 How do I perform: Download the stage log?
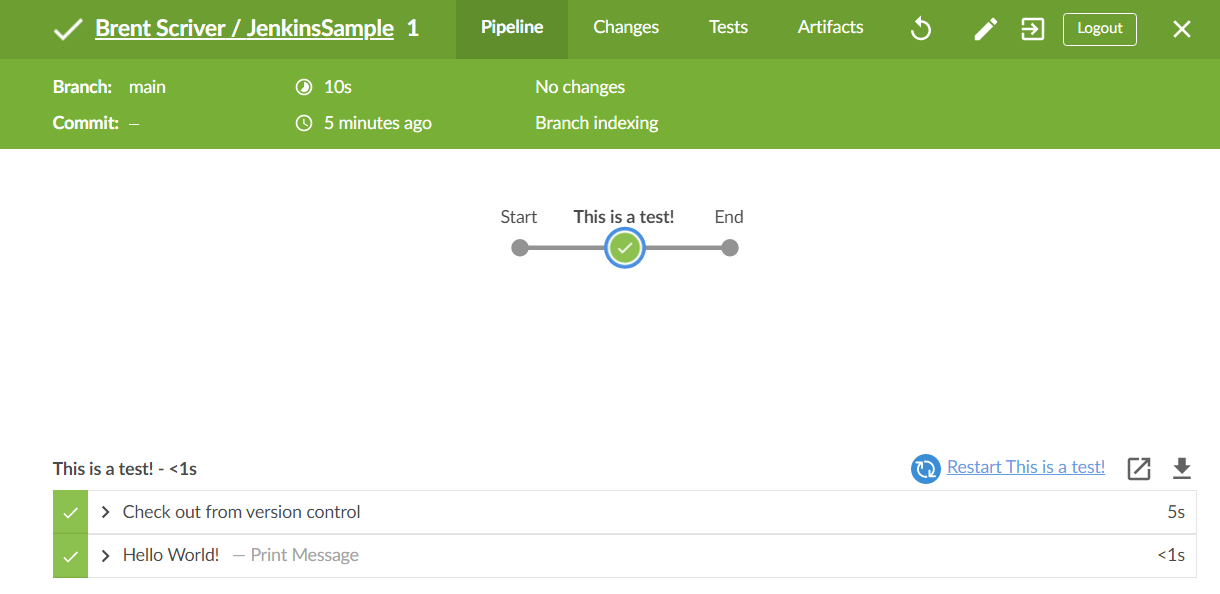[x=1183, y=468]
